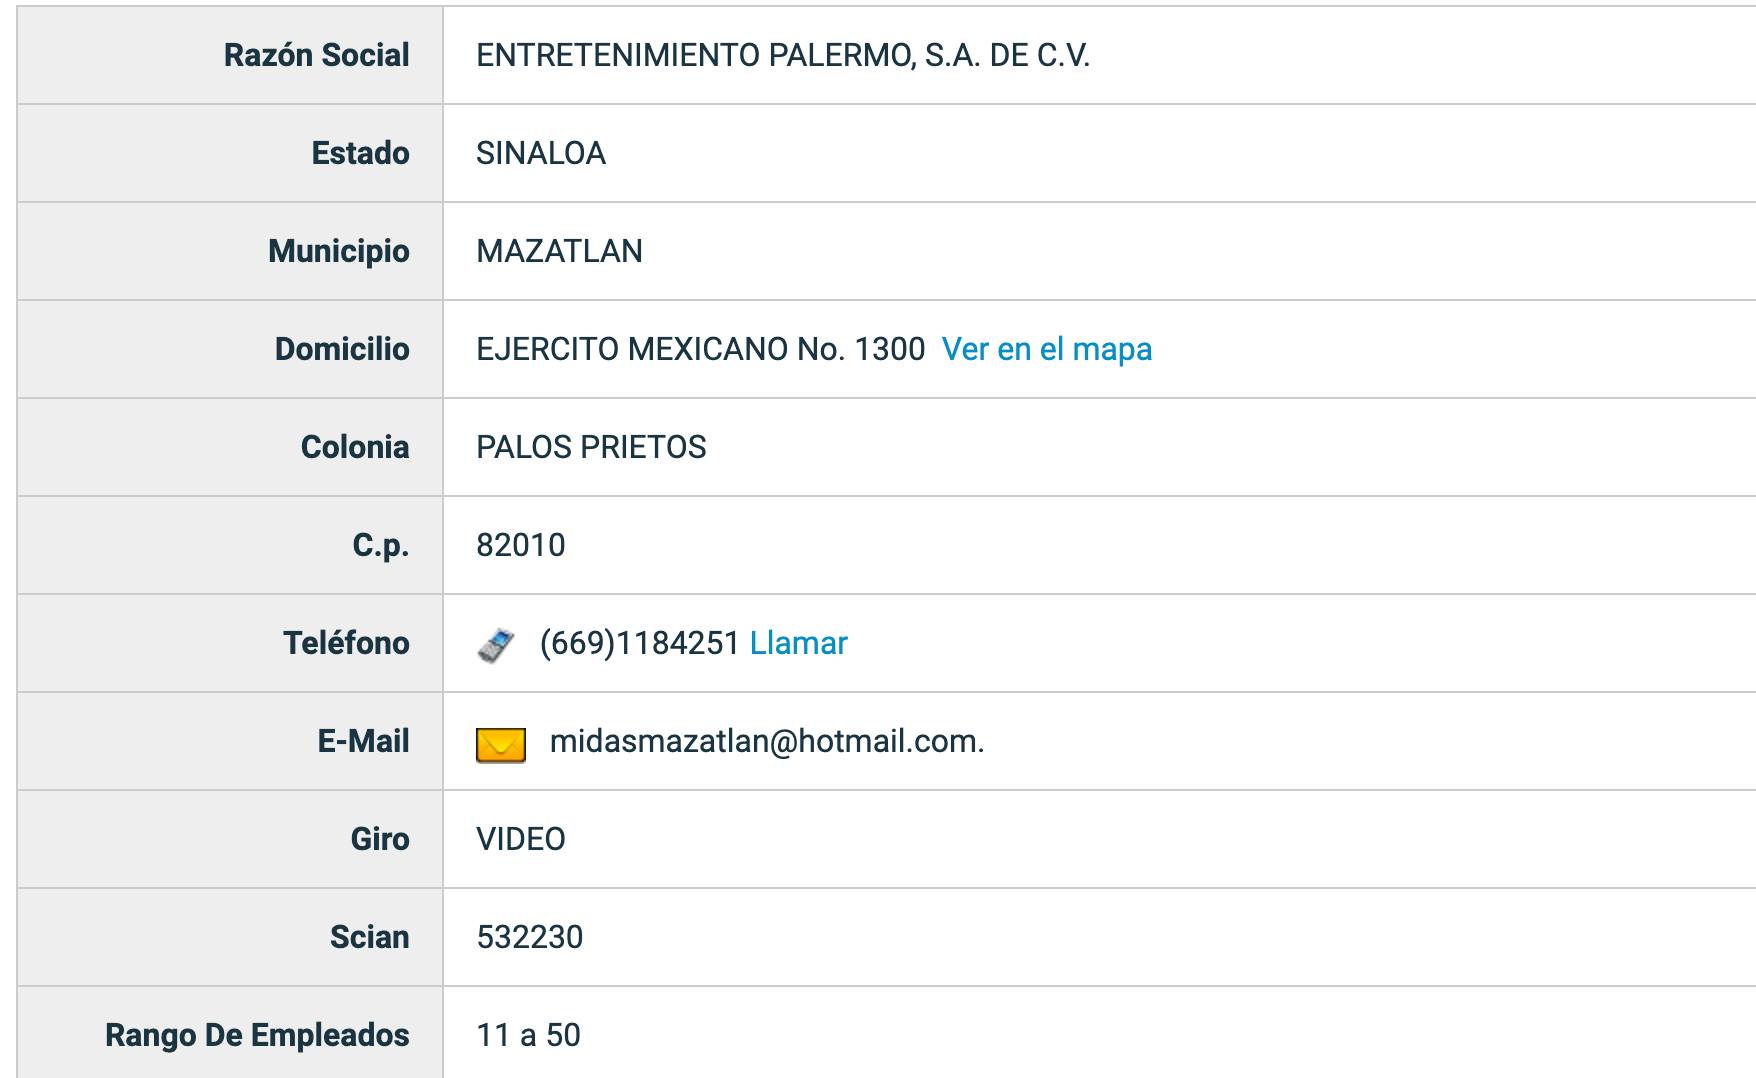Click the 'Rango De Empleados' row label
The width and height of the screenshot is (1756, 1078).
pyautogui.click(x=257, y=1035)
